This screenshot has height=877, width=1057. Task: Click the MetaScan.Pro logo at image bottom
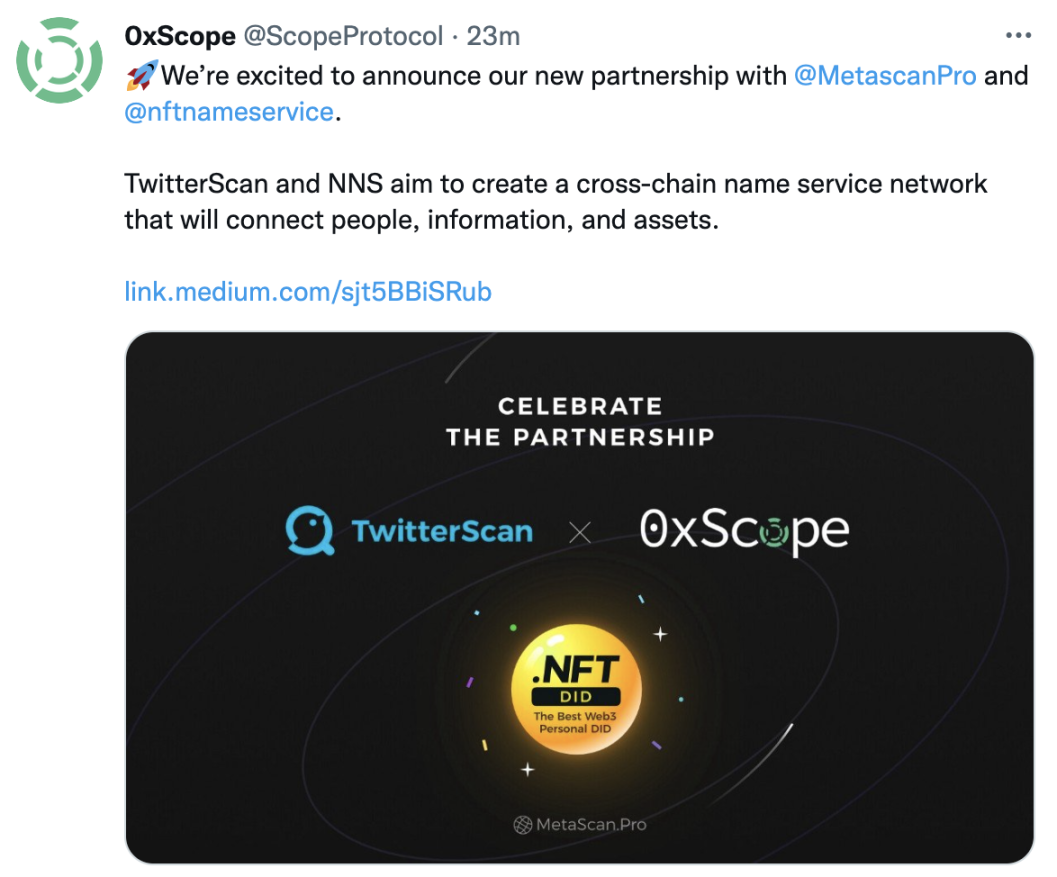point(580,825)
